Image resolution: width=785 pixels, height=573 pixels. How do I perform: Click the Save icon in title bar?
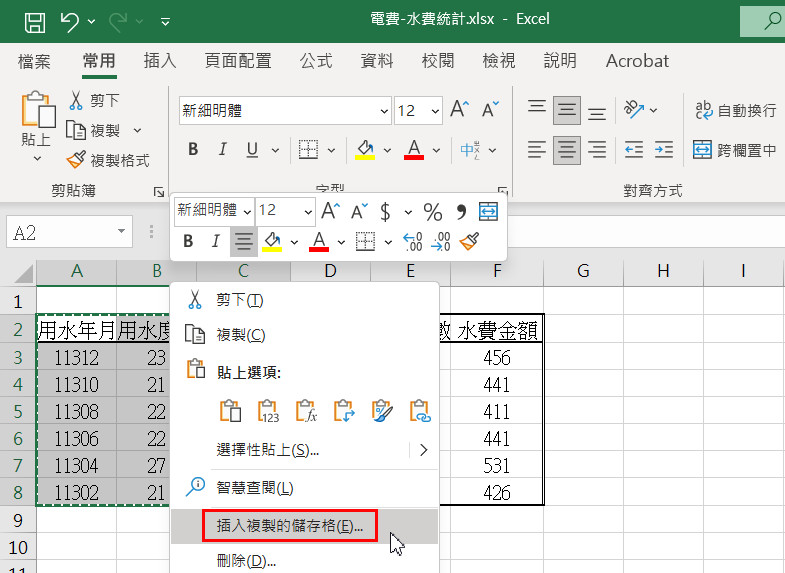pos(33,20)
